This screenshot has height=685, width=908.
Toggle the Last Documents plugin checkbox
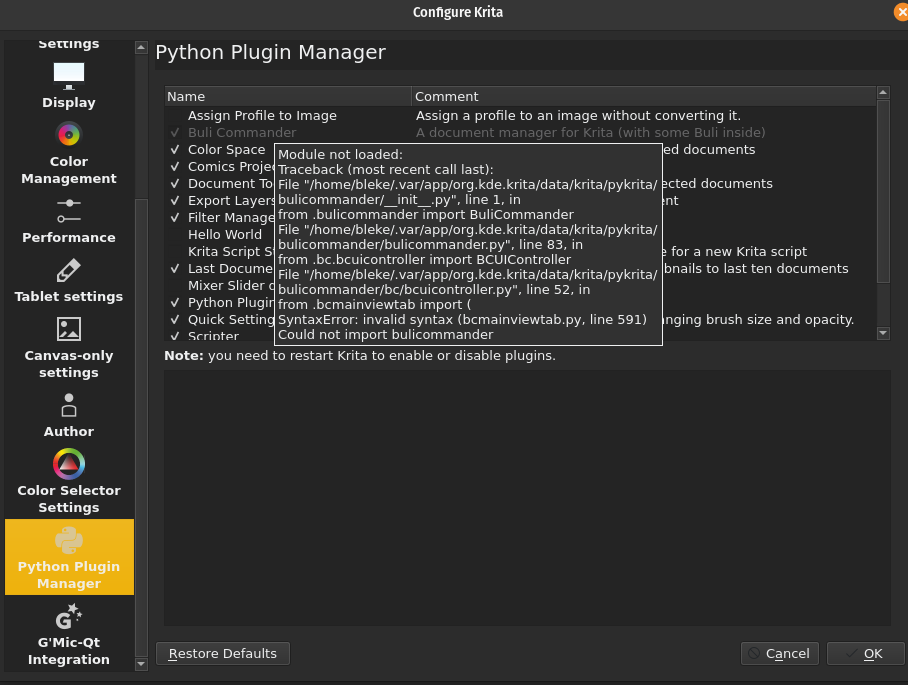coord(175,269)
